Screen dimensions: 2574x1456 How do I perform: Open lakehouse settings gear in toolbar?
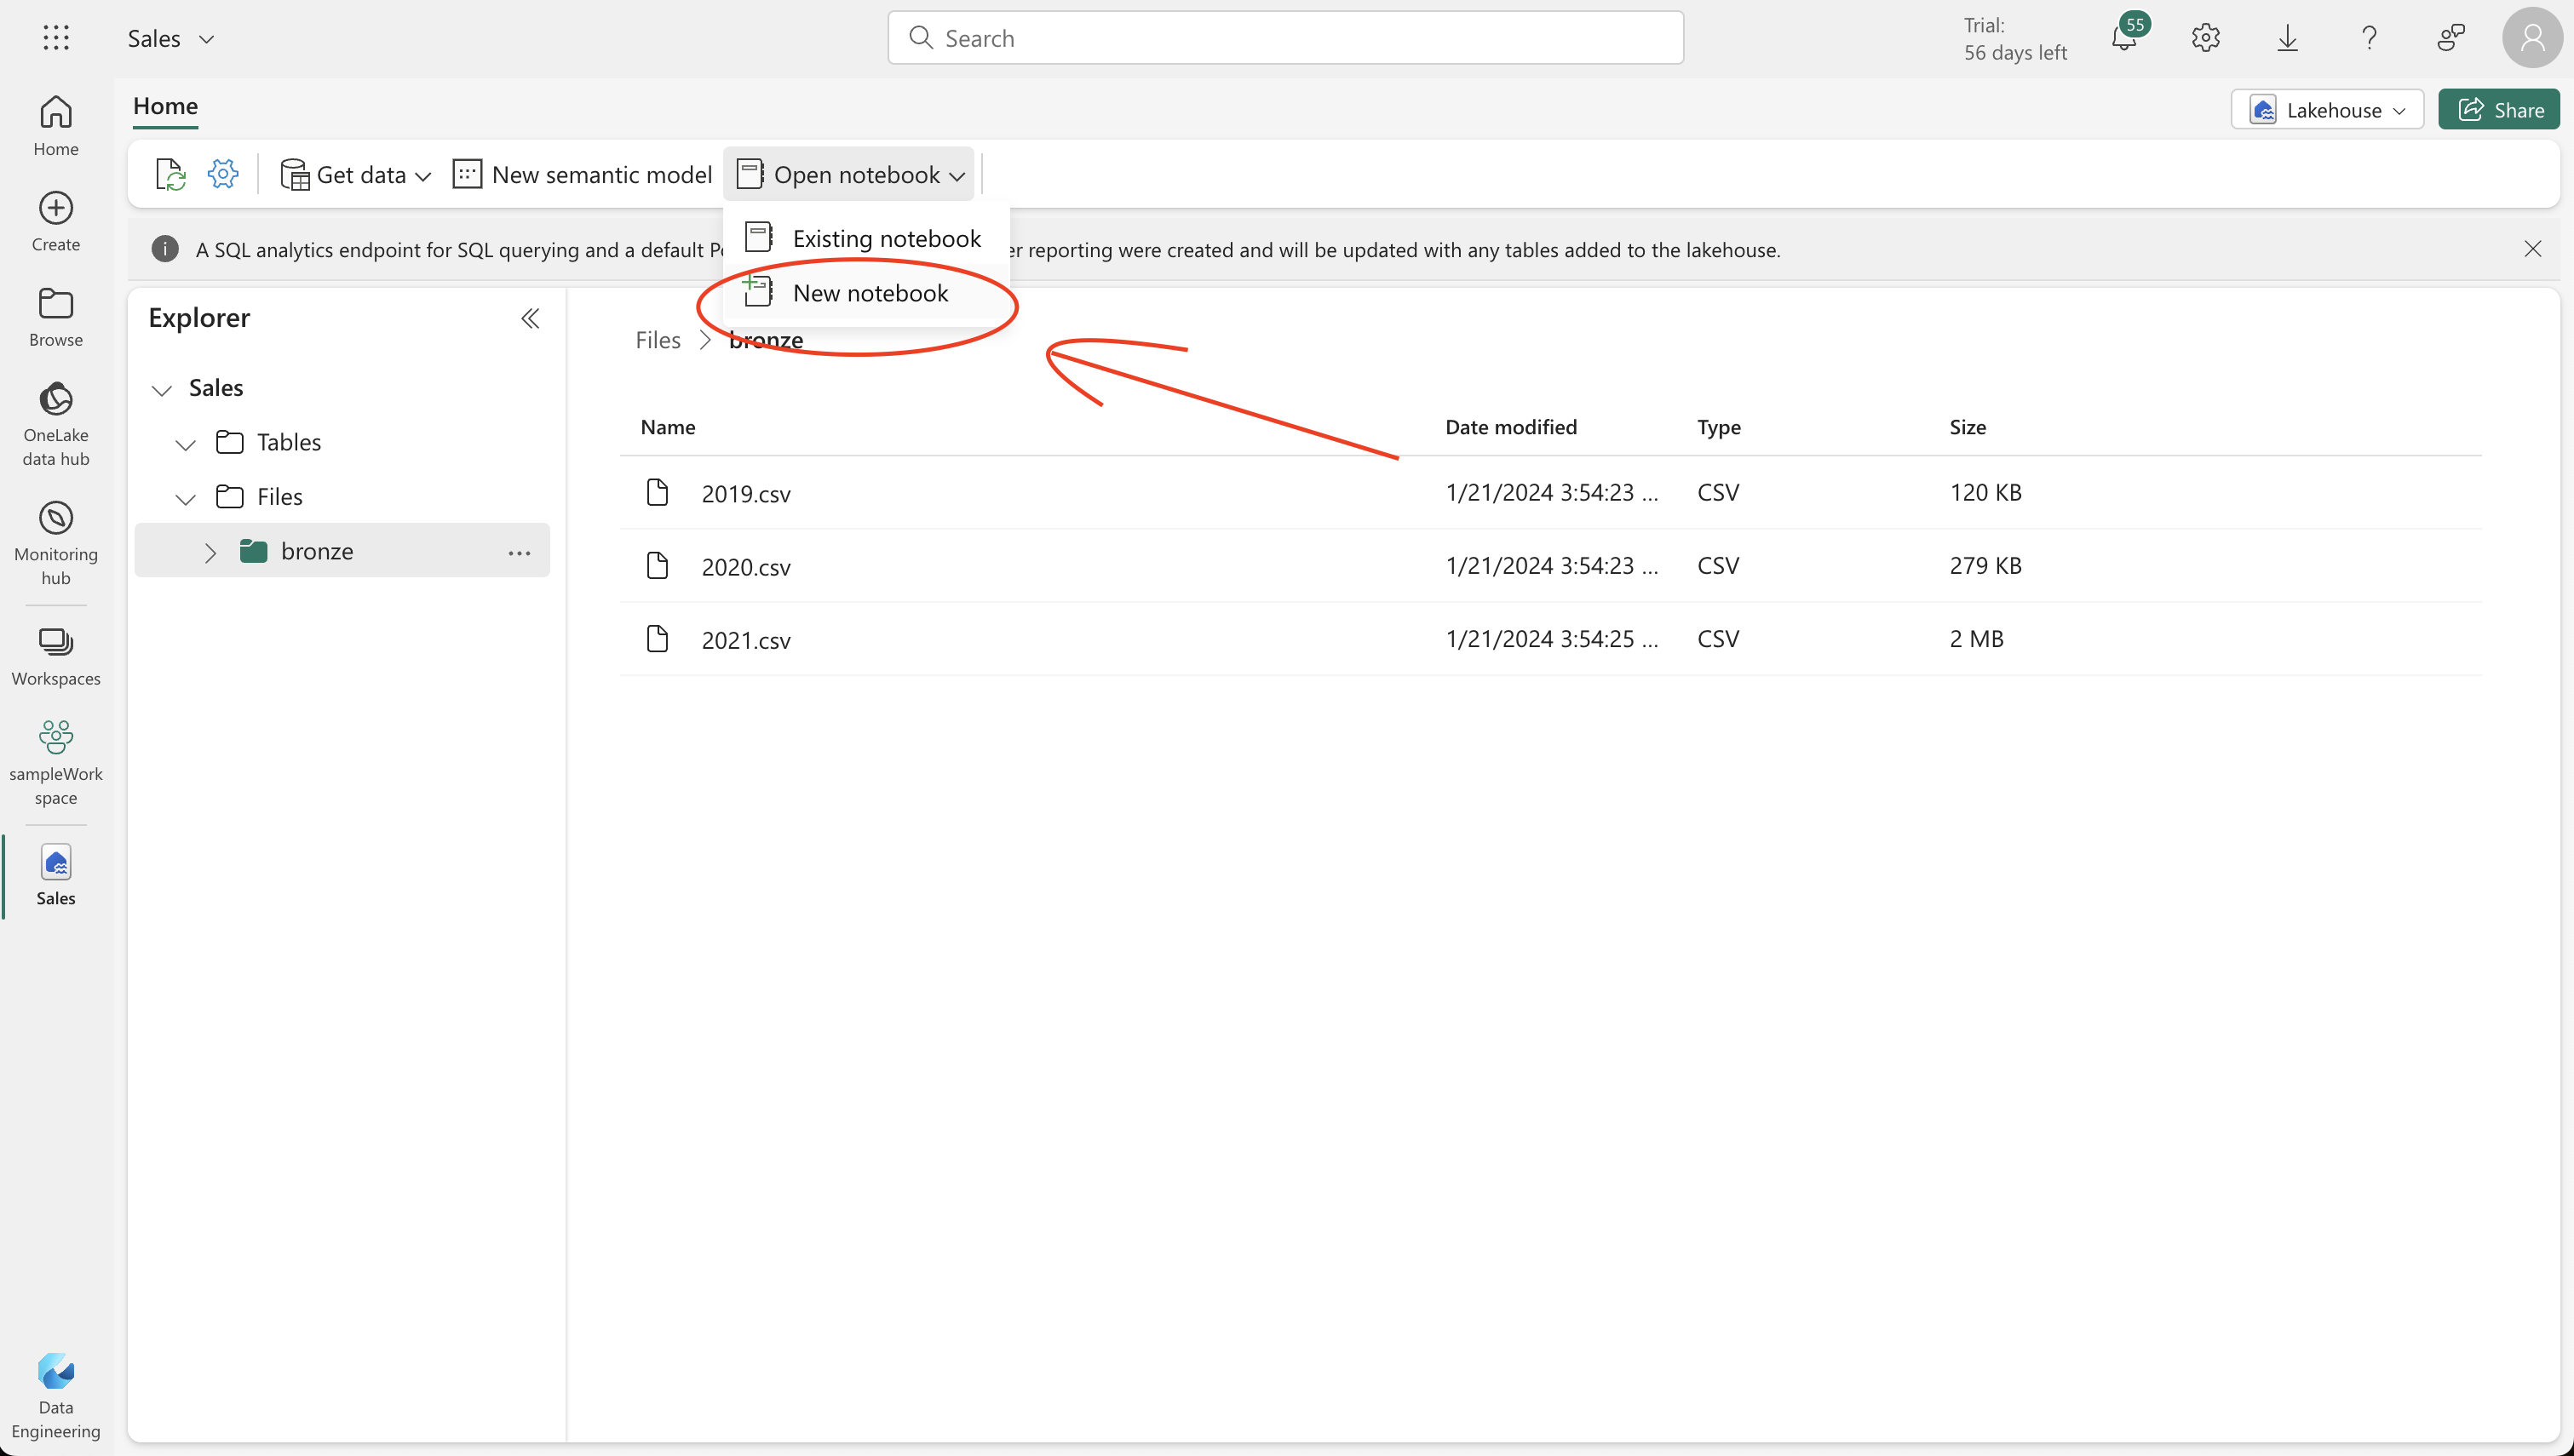click(223, 174)
